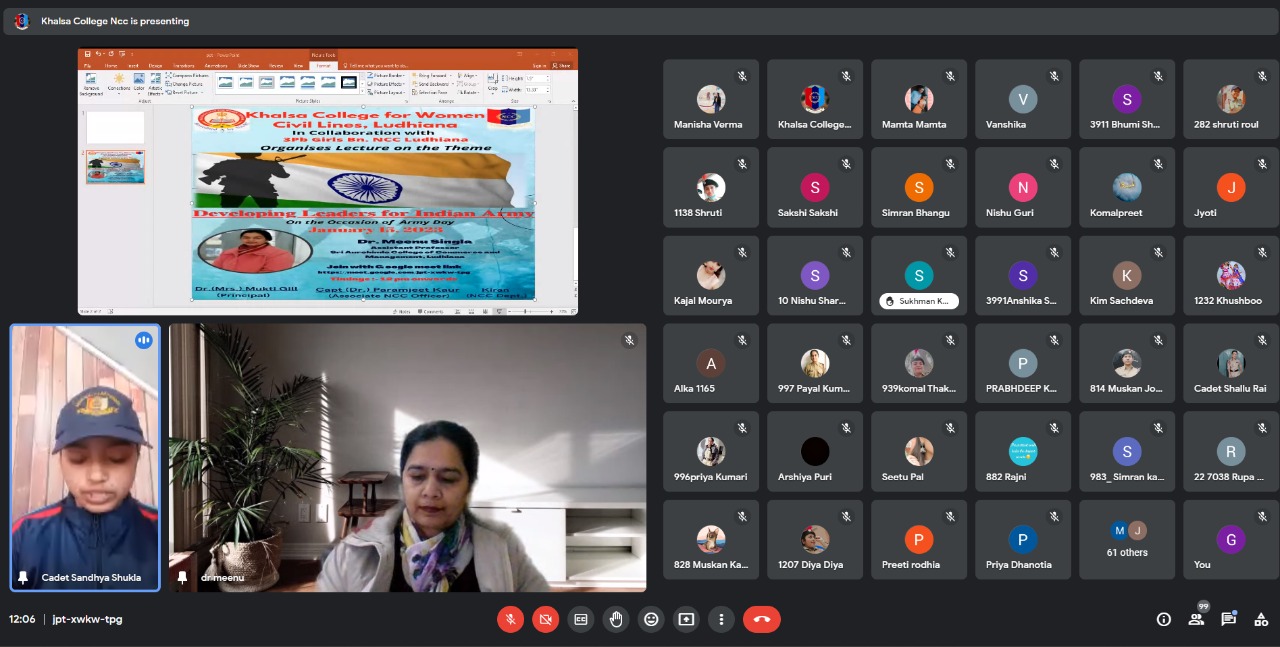Image resolution: width=1280 pixels, height=647 pixels.
Task: Expand Picture Border dropdown in PowerPoint
Action: (x=386, y=75)
